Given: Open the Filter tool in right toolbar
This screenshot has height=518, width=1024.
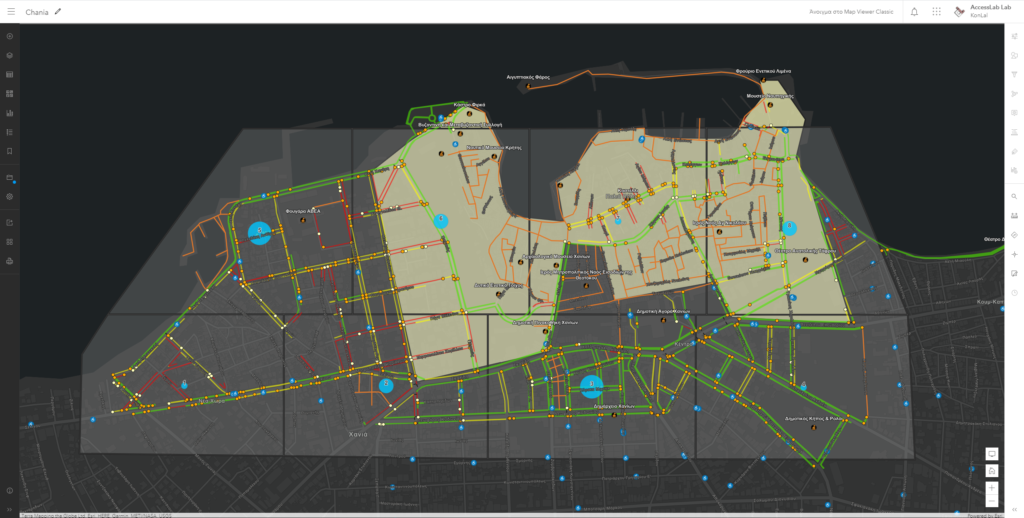Looking at the screenshot, I should tap(1014, 74).
